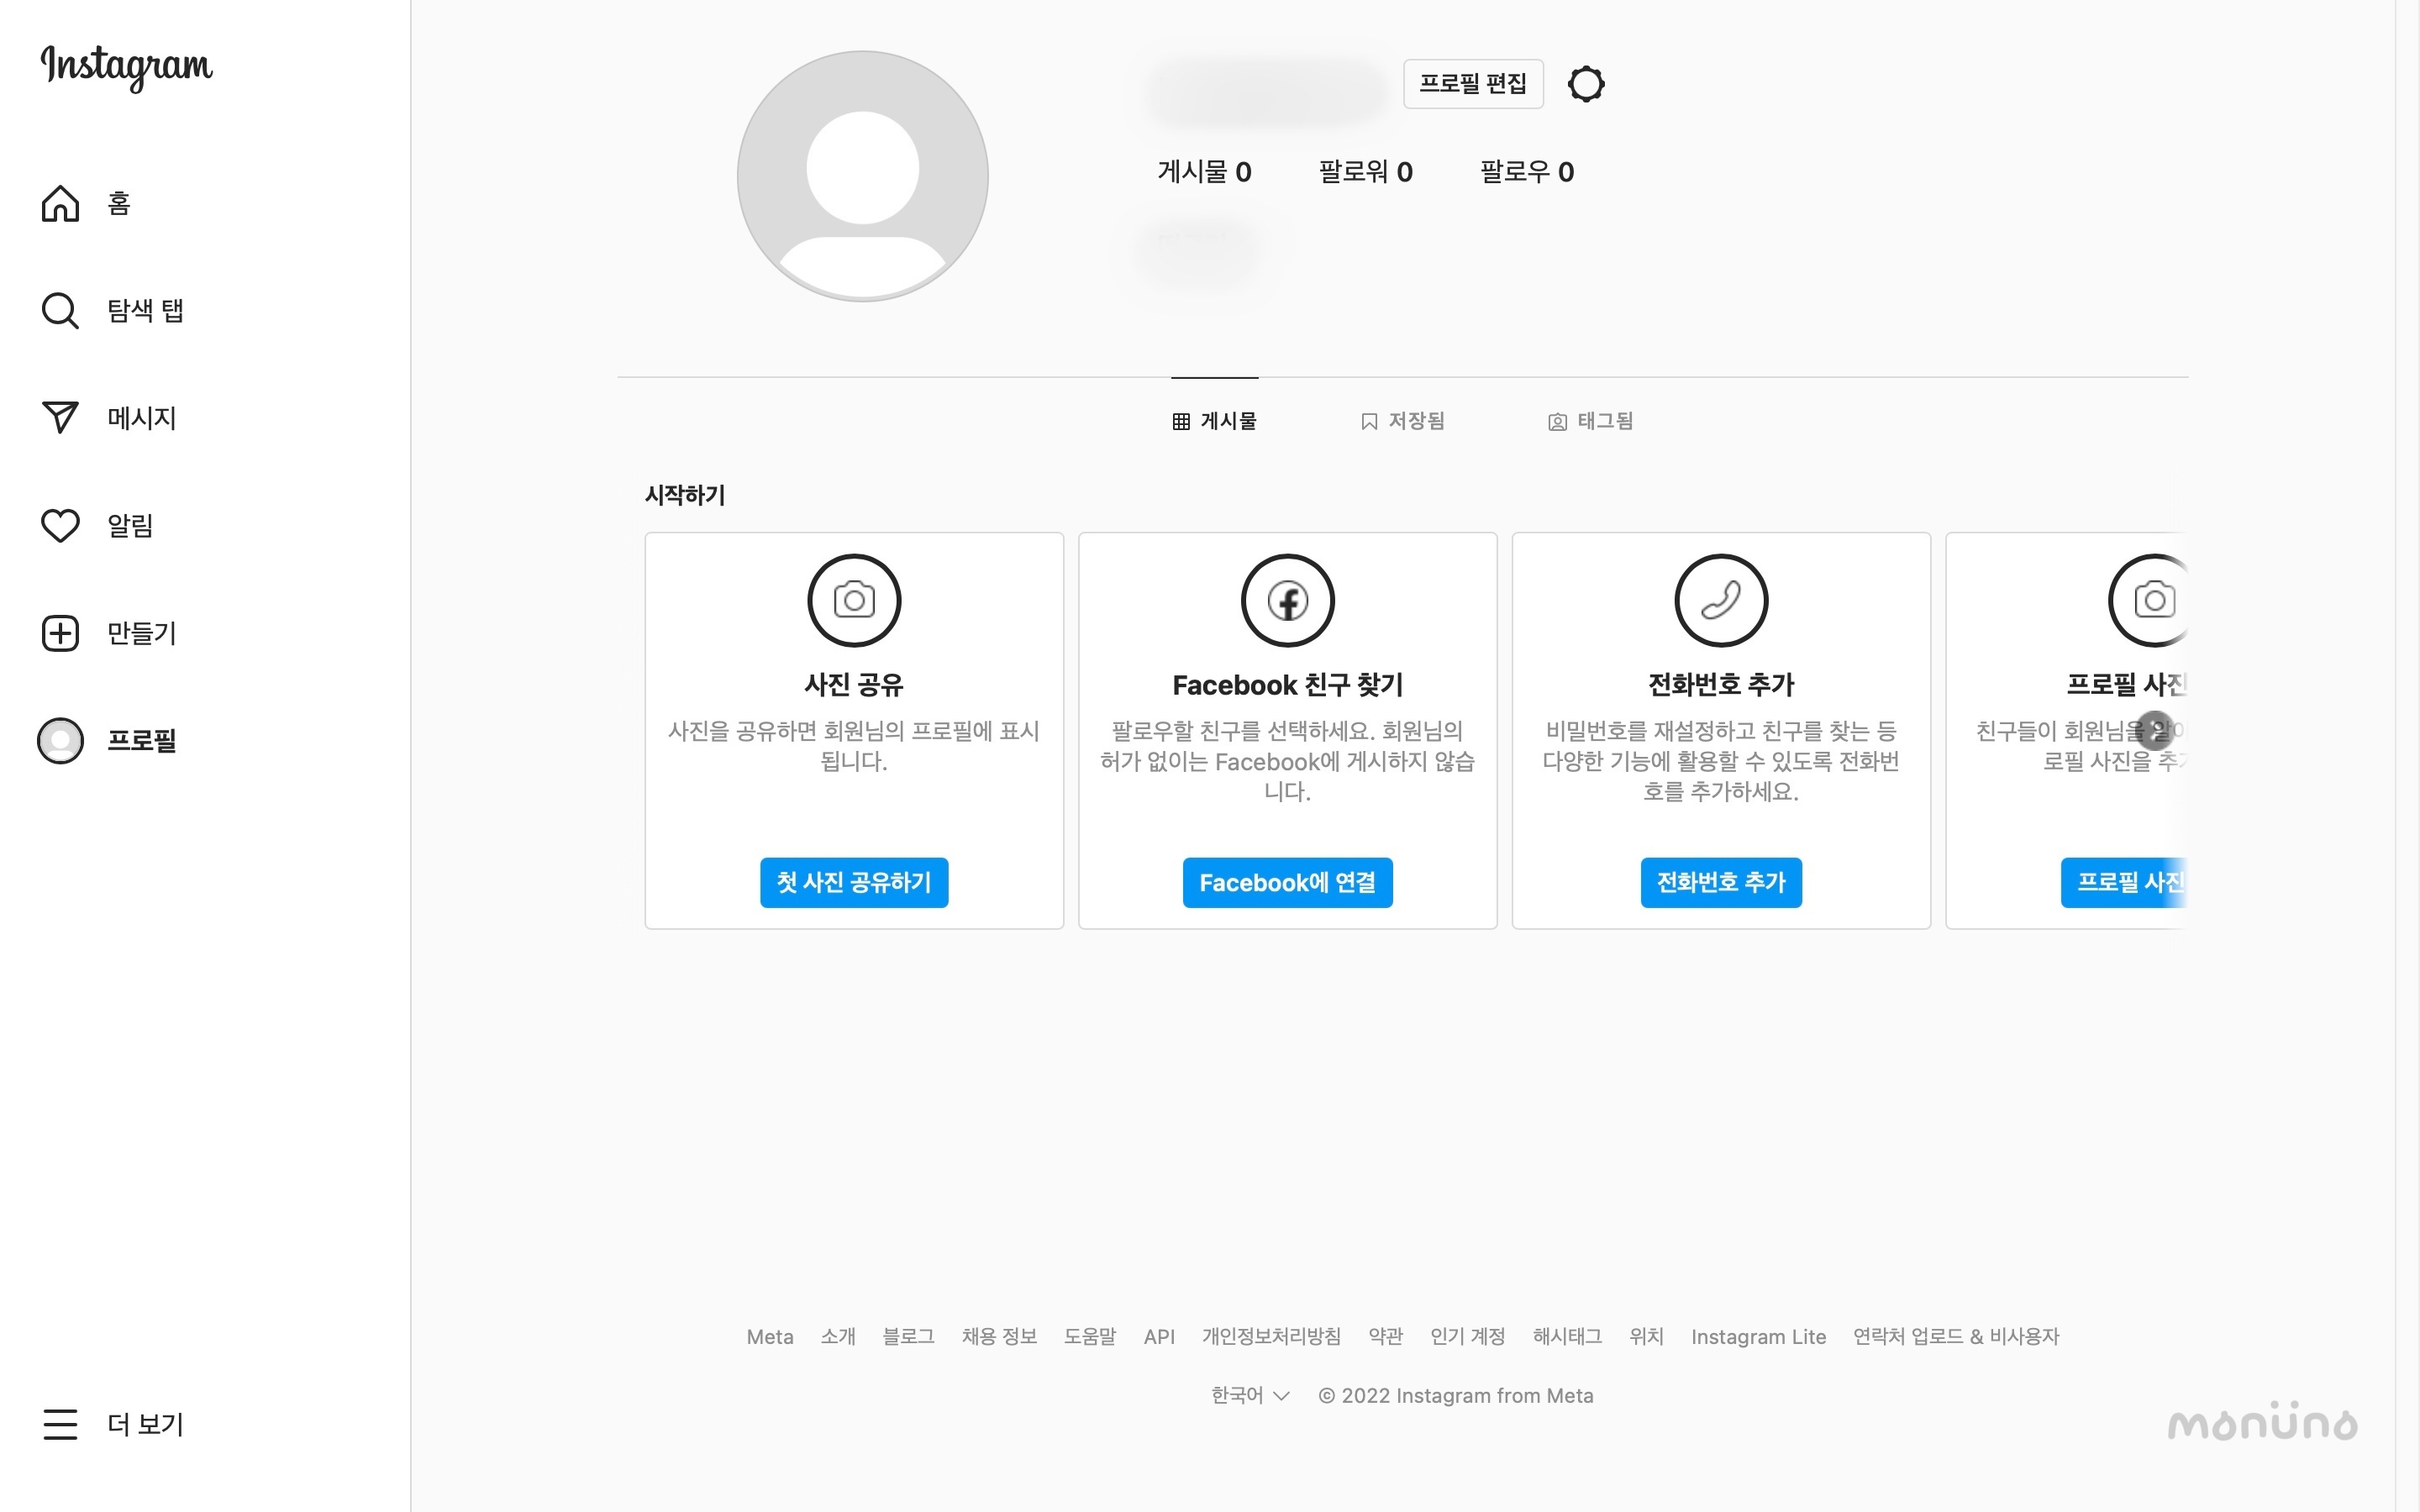Open 채용 정보 footer link
The width and height of the screenshot is (2420, 1512).
coord(999,1337)
